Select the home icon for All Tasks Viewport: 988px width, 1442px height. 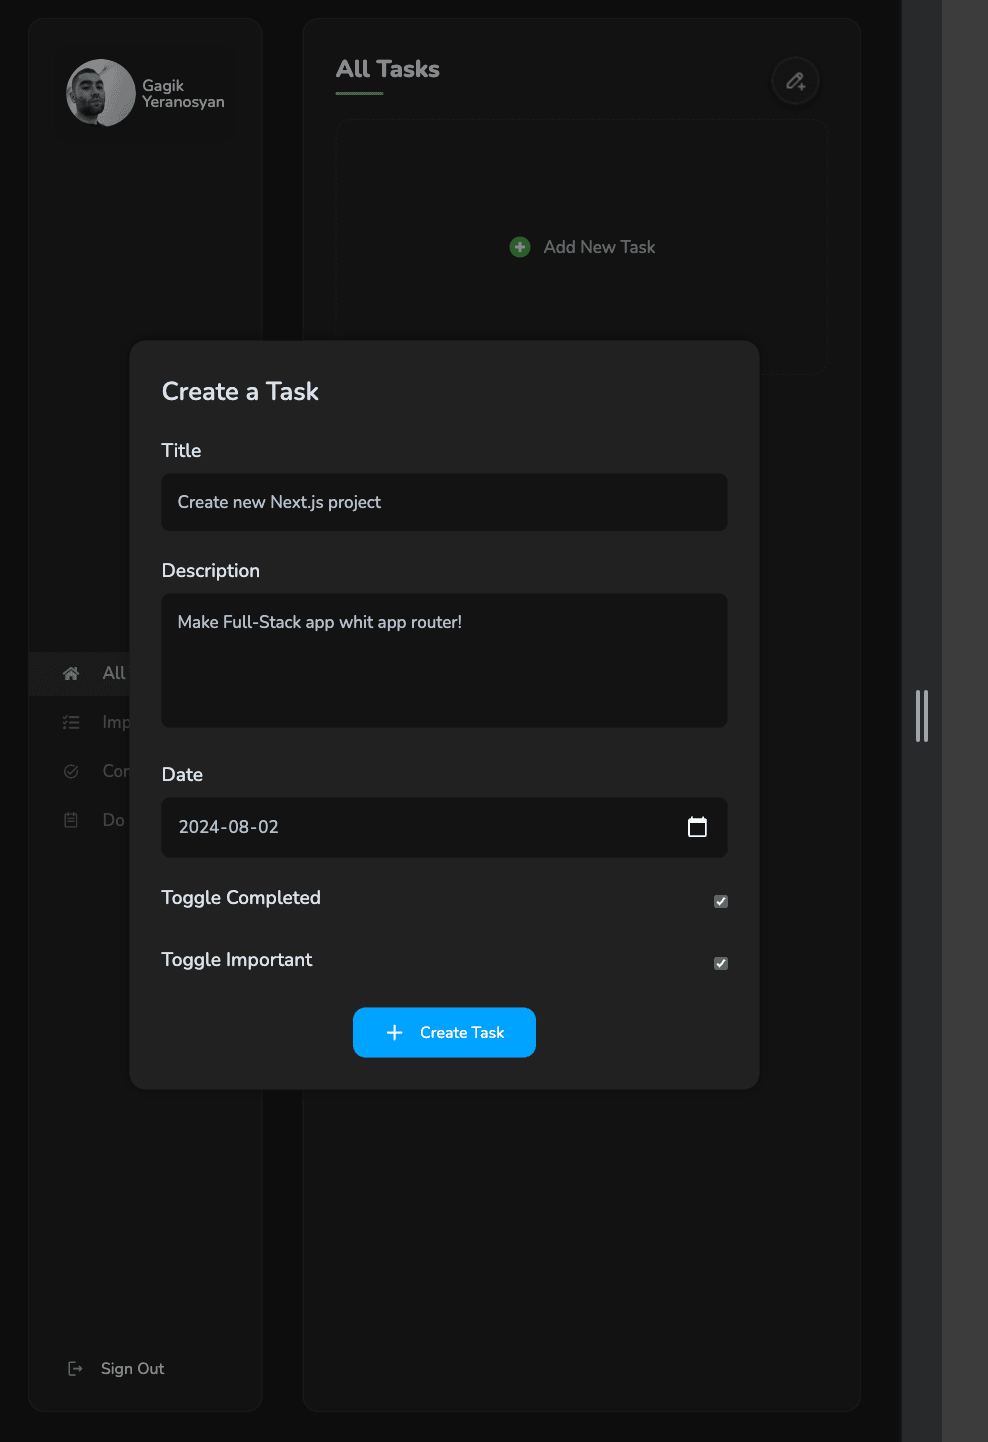pyautogui.click(x=70, y=673)
